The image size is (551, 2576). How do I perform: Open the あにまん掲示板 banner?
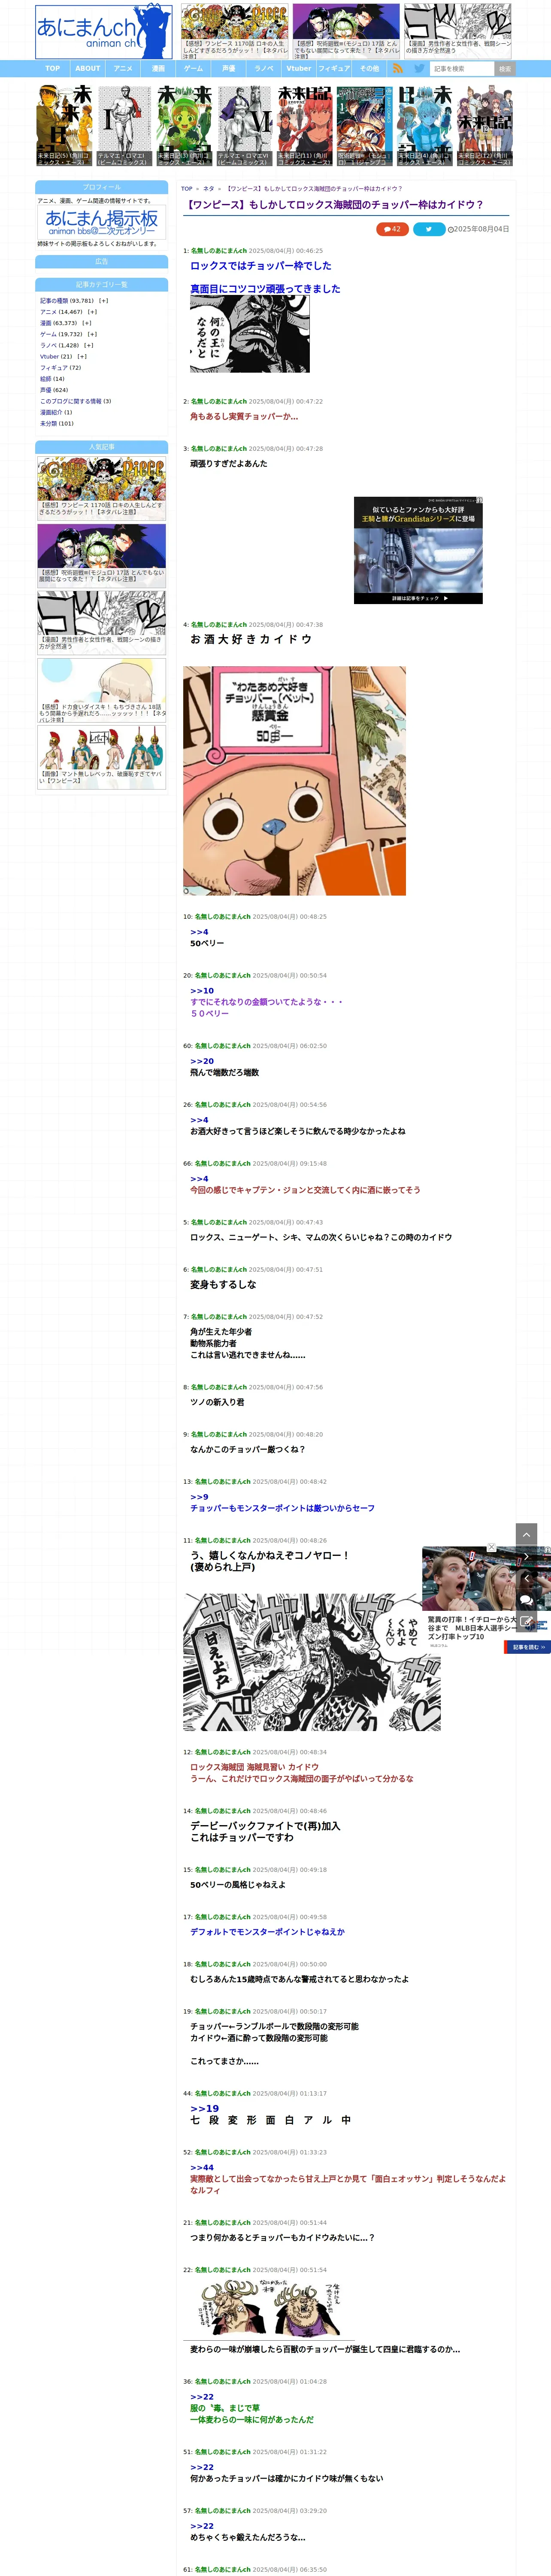pyautogui.click(x=102, y=222)
